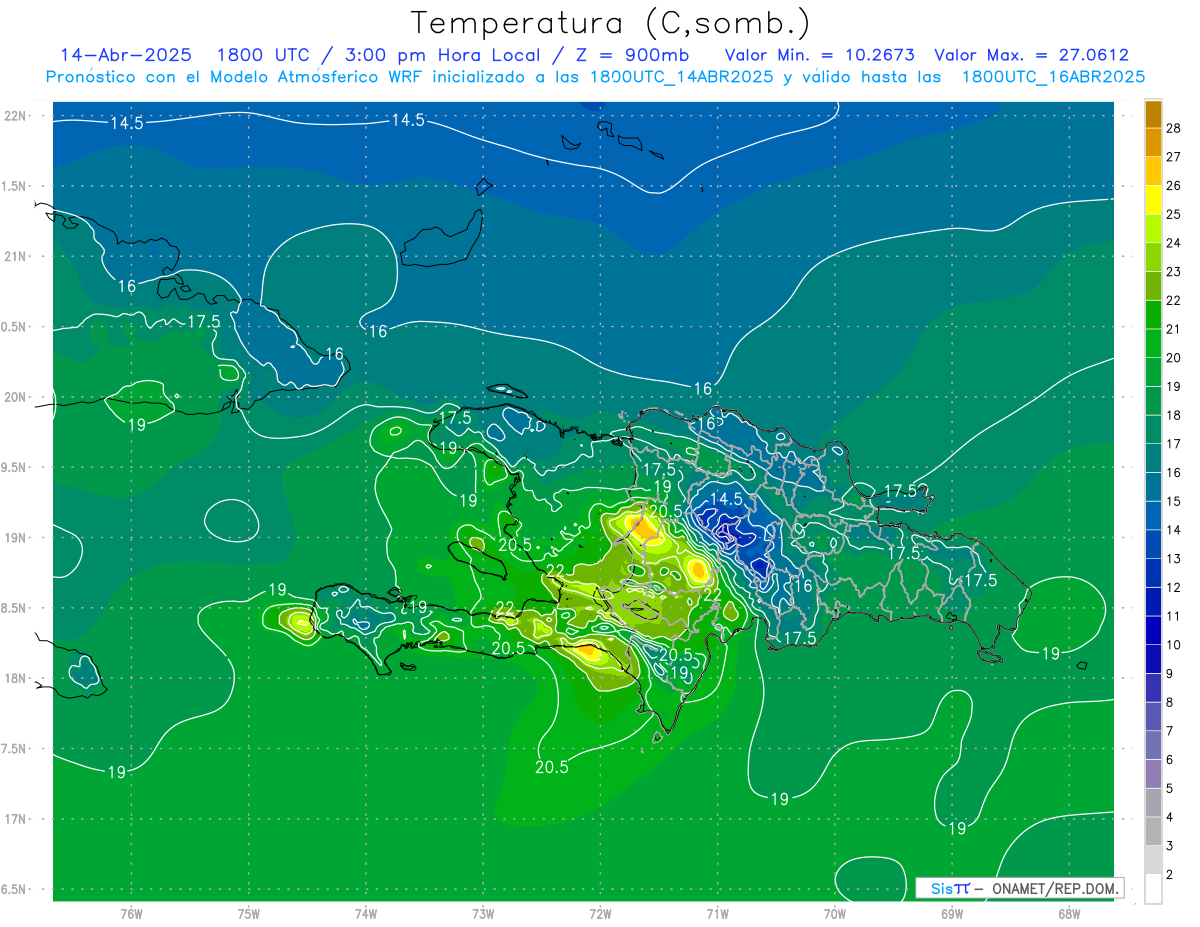The image size is (1200, 927).
Task: Click the ONAMET/REP.DOM. logo box
Action: pos(1019,888)
